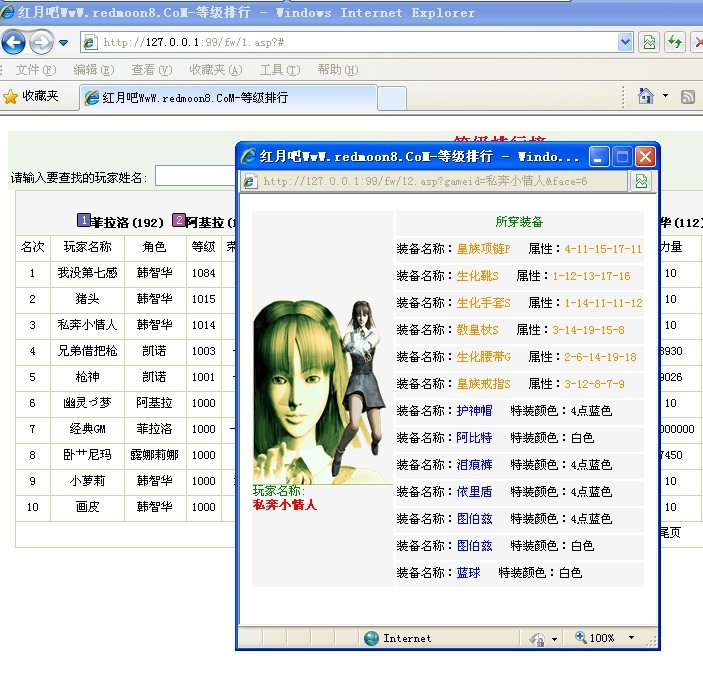
Task: Open the 收藏夹 favorites star button
Action: 32,97
